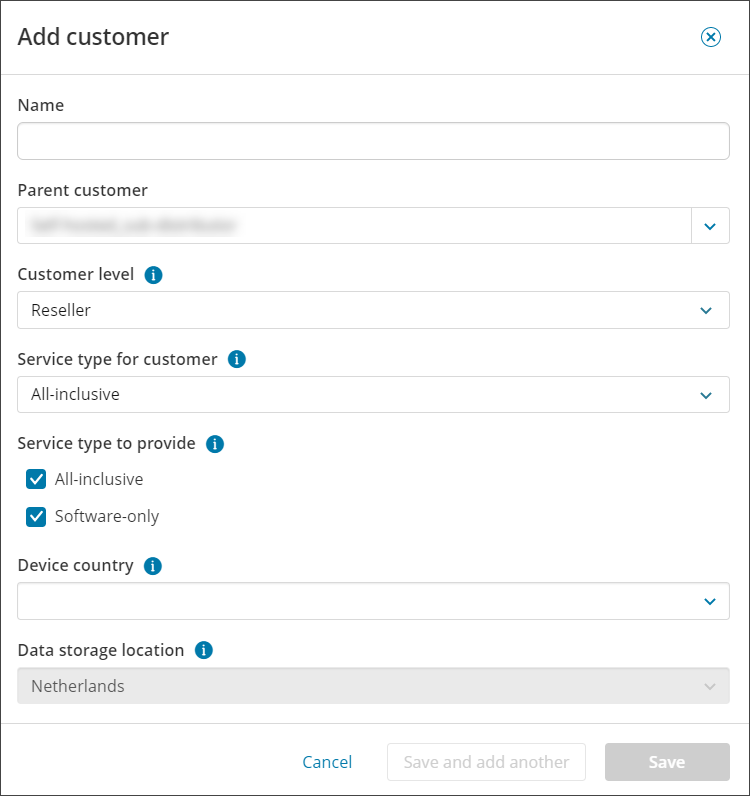Click the Name field label text
This screenshot has width=750, height=796.
click(41, 105)
